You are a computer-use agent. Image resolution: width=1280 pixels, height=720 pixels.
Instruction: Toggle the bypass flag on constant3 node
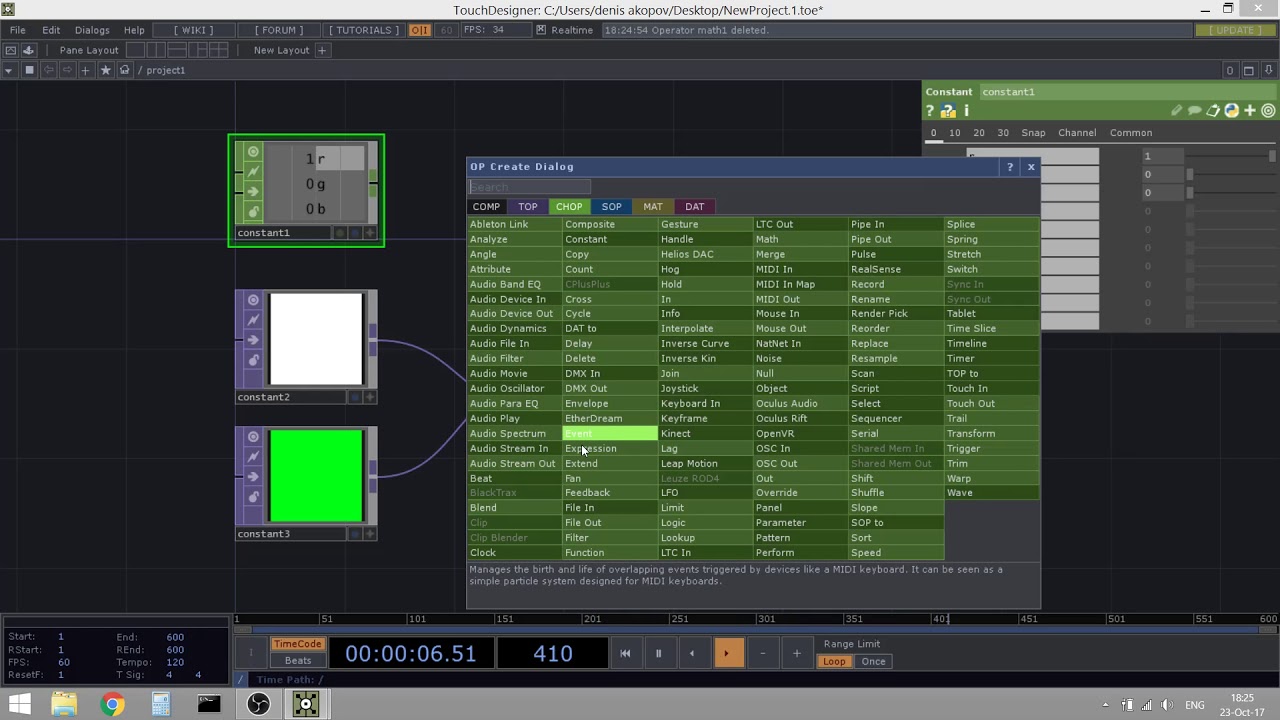click(x=253, y=477)
